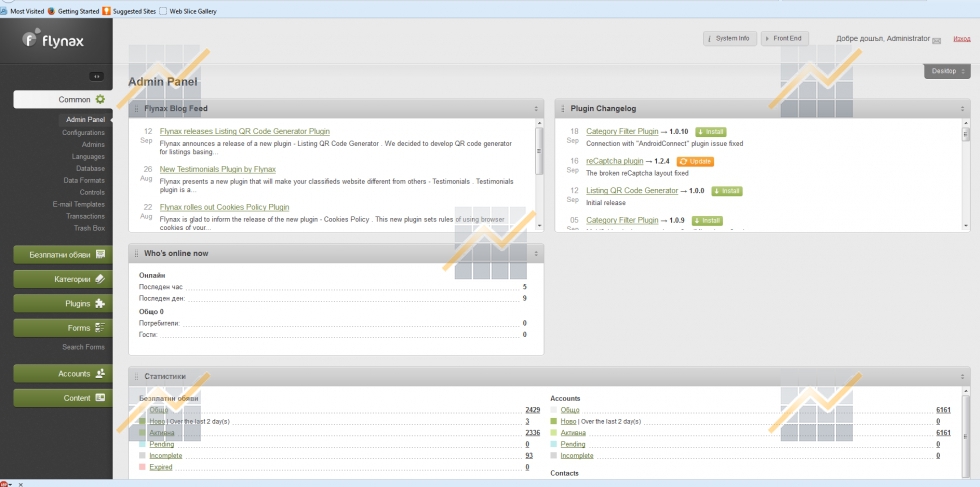Click the System Info button

[x=730, y=39]
